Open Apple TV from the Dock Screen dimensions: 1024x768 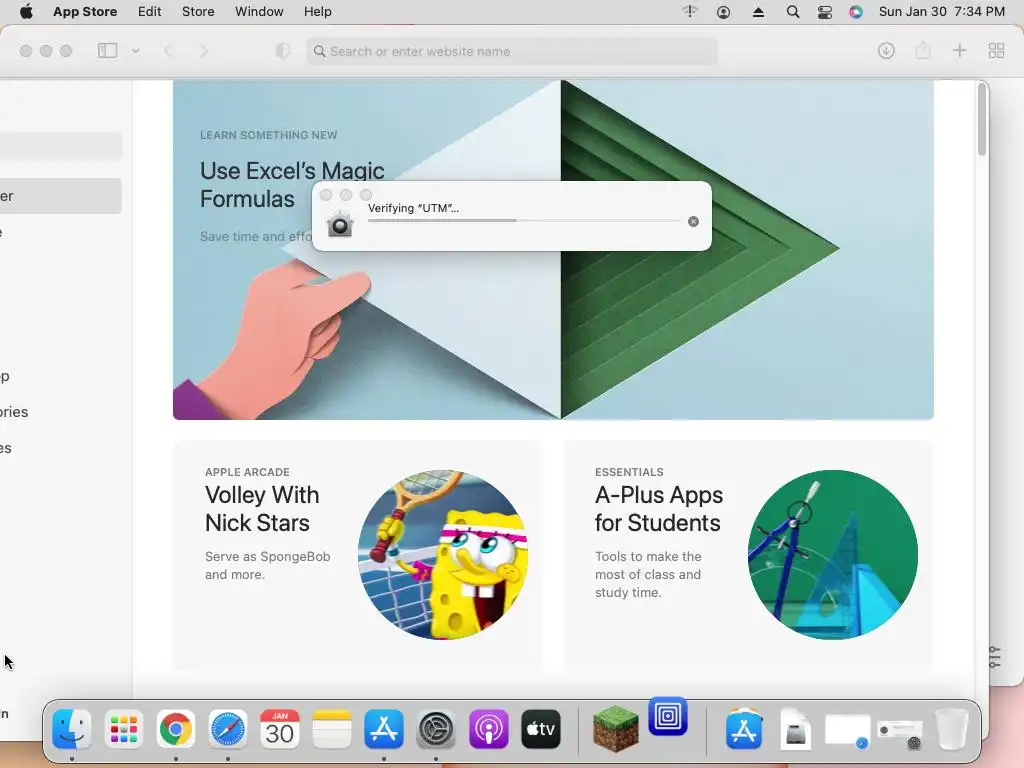click(541, 728)
